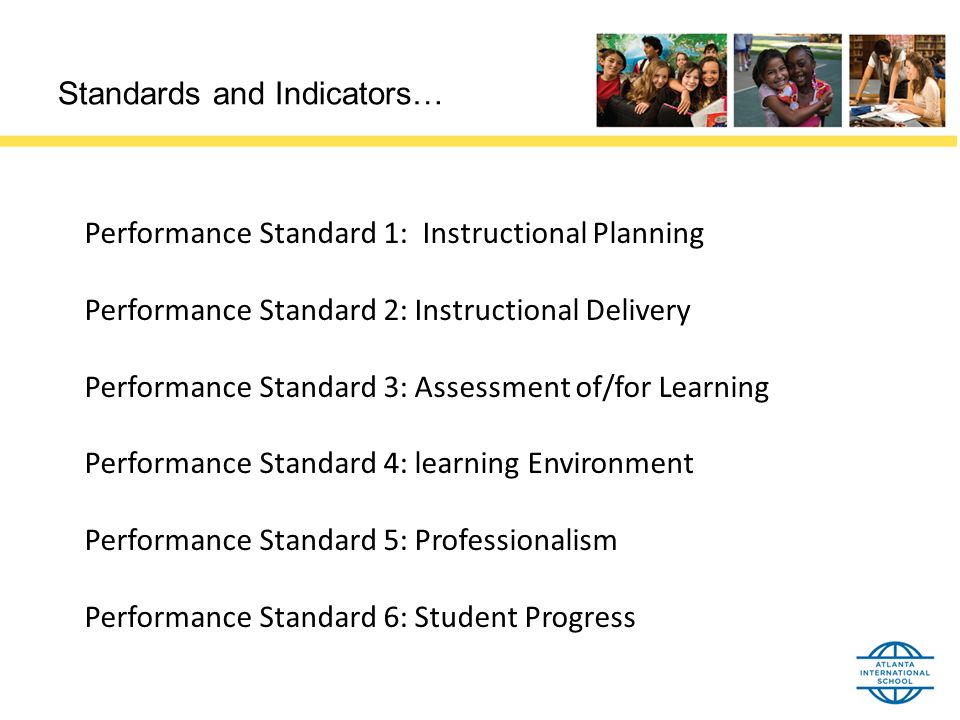Select the two girls hugging photo
The image size is (960, 720).
(x=788, y=80)
